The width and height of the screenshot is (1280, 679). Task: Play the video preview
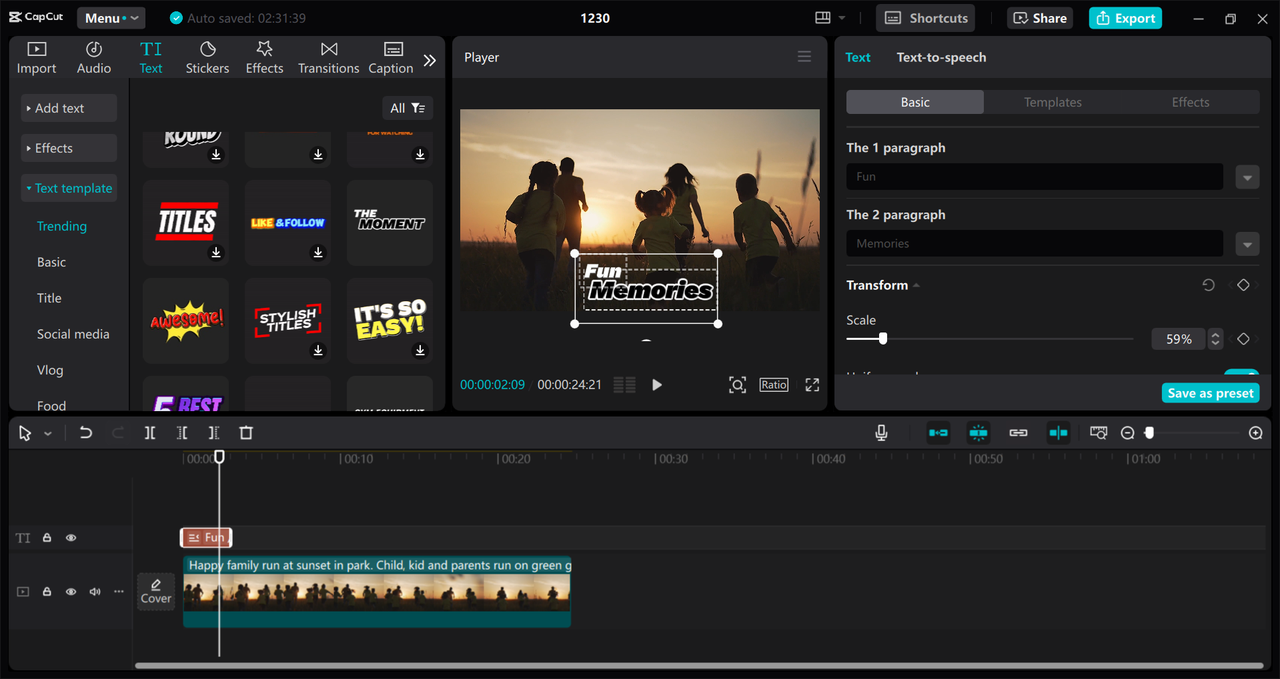[x=657, y=385]
